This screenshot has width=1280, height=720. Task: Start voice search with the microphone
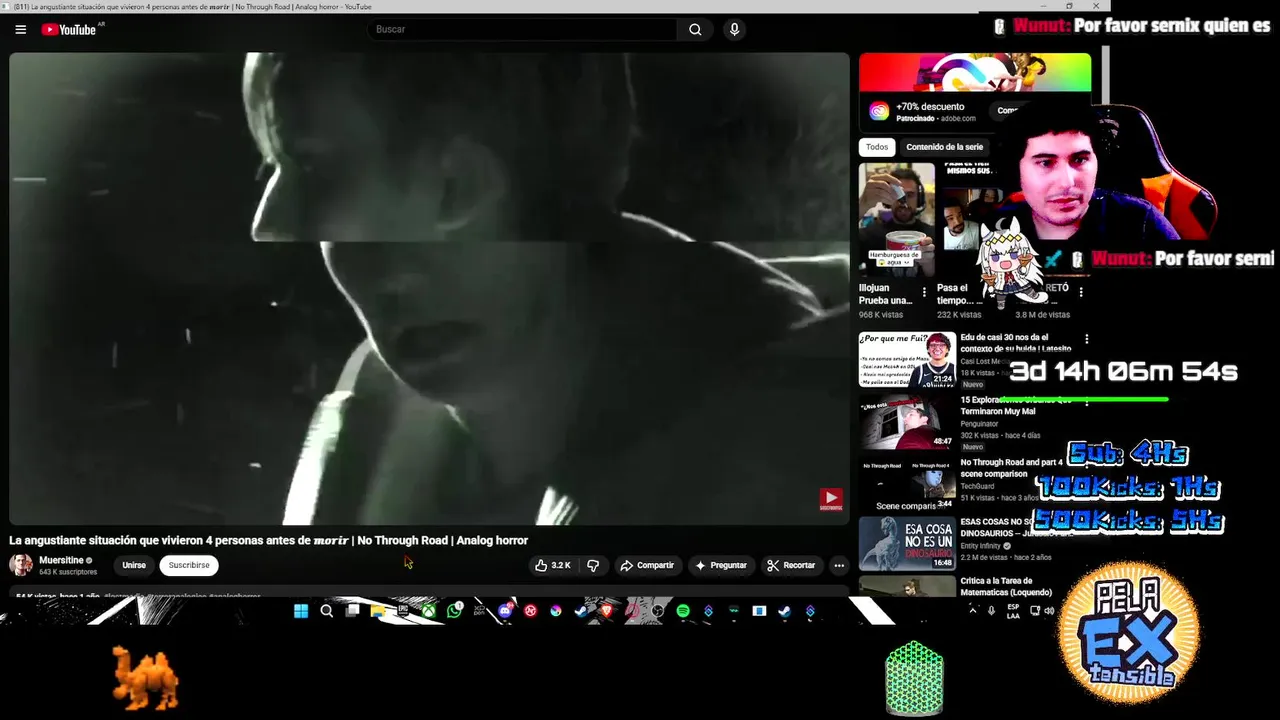tap(734, 29)
